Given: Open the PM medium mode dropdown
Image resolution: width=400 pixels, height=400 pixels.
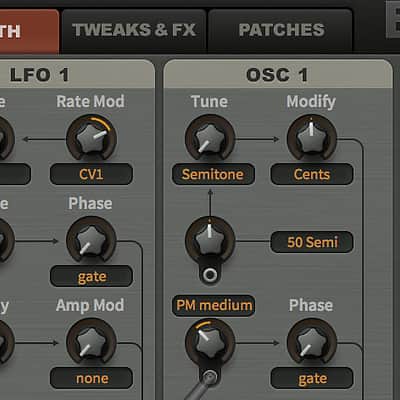Looking at the screenshot, I should 213,305.
